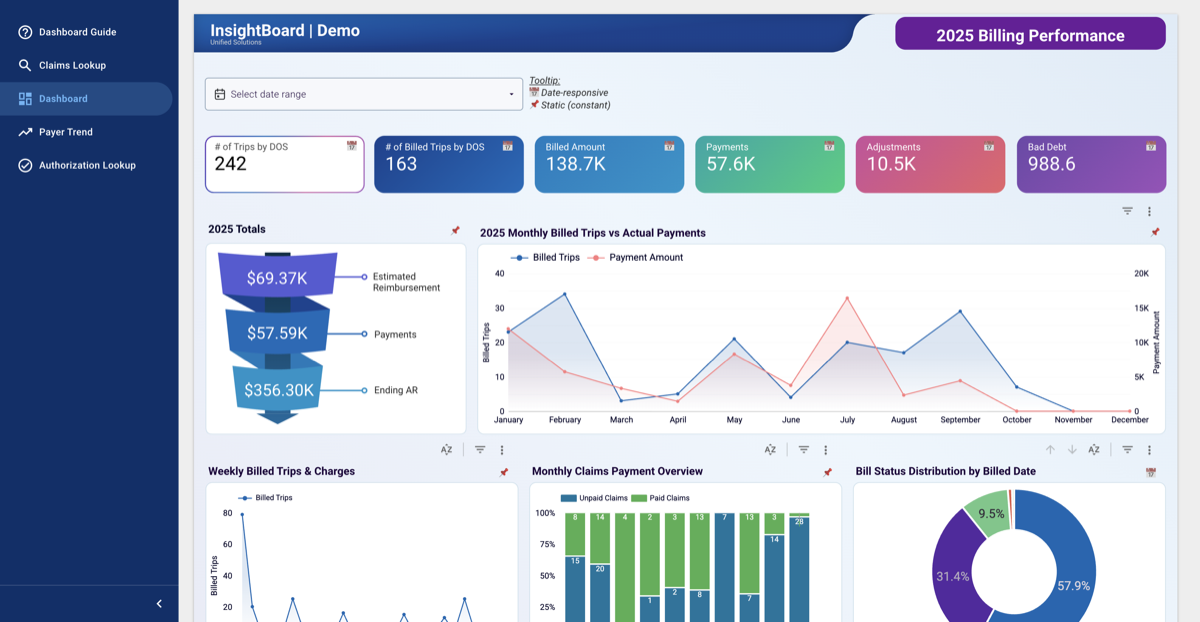Click drill down arrow above Bill Status chart

(1072, 450)
